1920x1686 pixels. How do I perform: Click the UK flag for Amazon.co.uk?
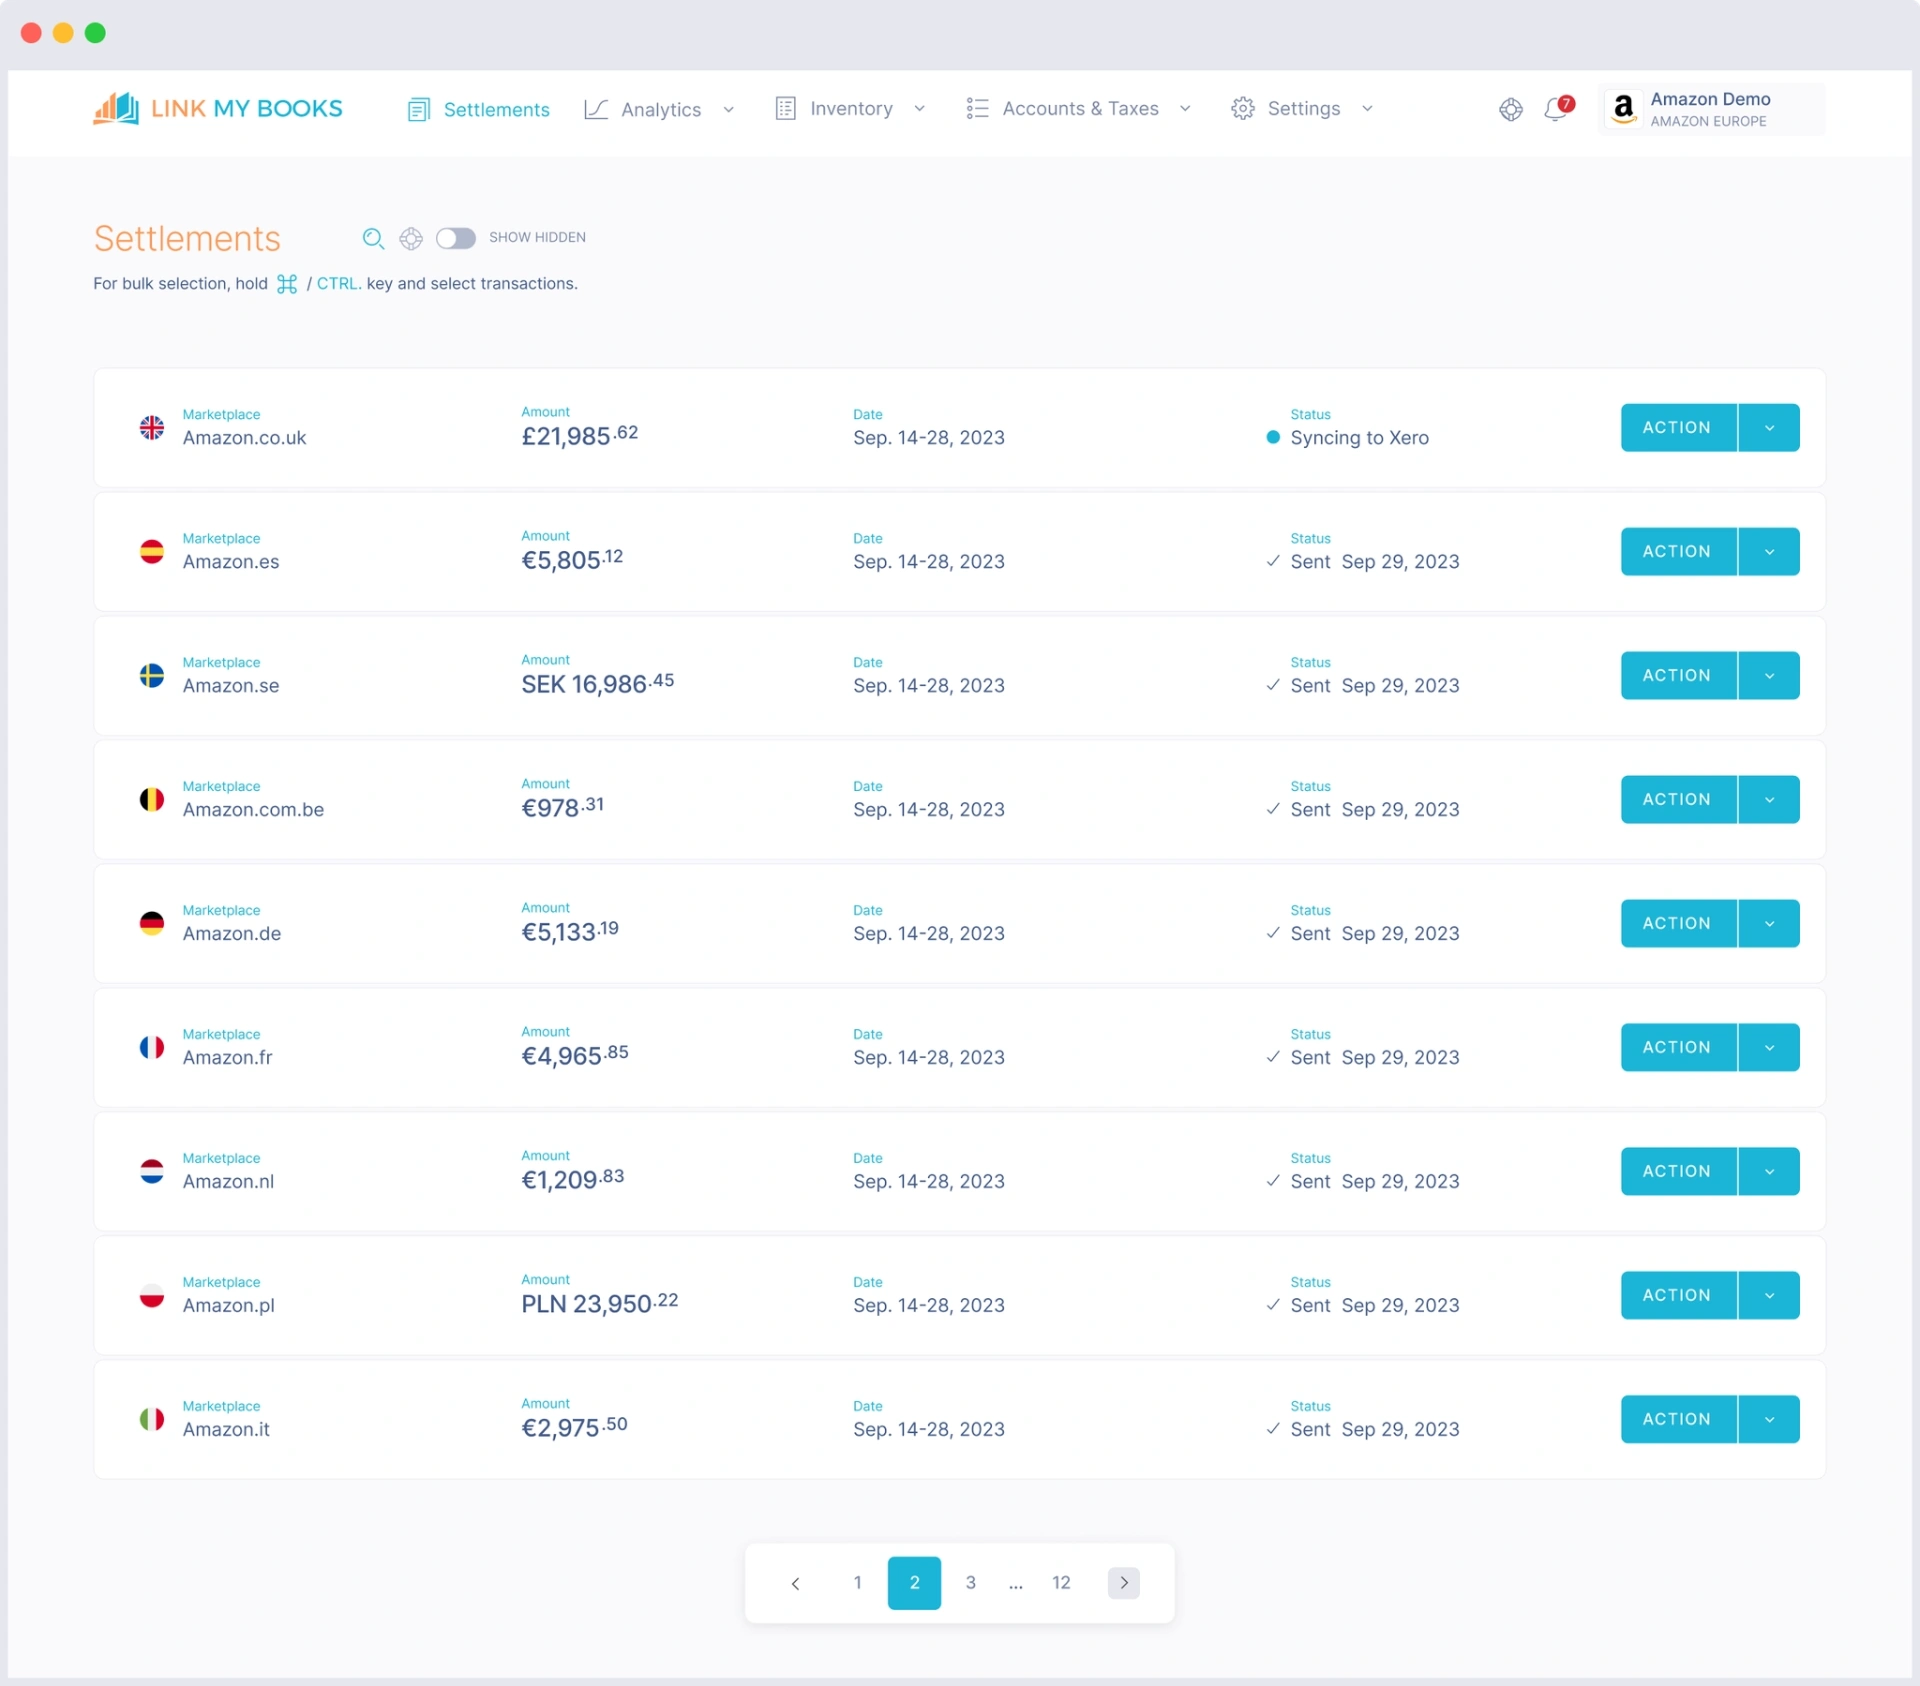click(x=152, y=428)
